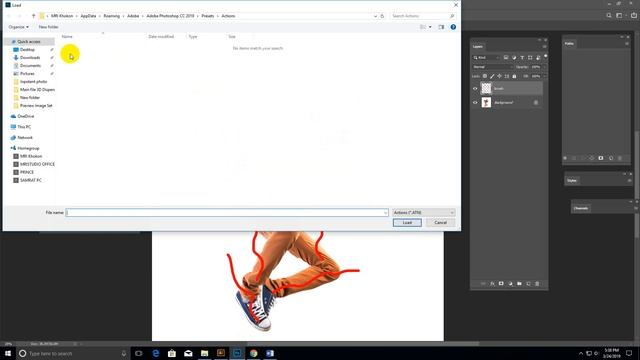Image resolution: width=640 pixels, height=360 pixels.
Task: Open the Styles panel tab
Action: click(572, 180)
